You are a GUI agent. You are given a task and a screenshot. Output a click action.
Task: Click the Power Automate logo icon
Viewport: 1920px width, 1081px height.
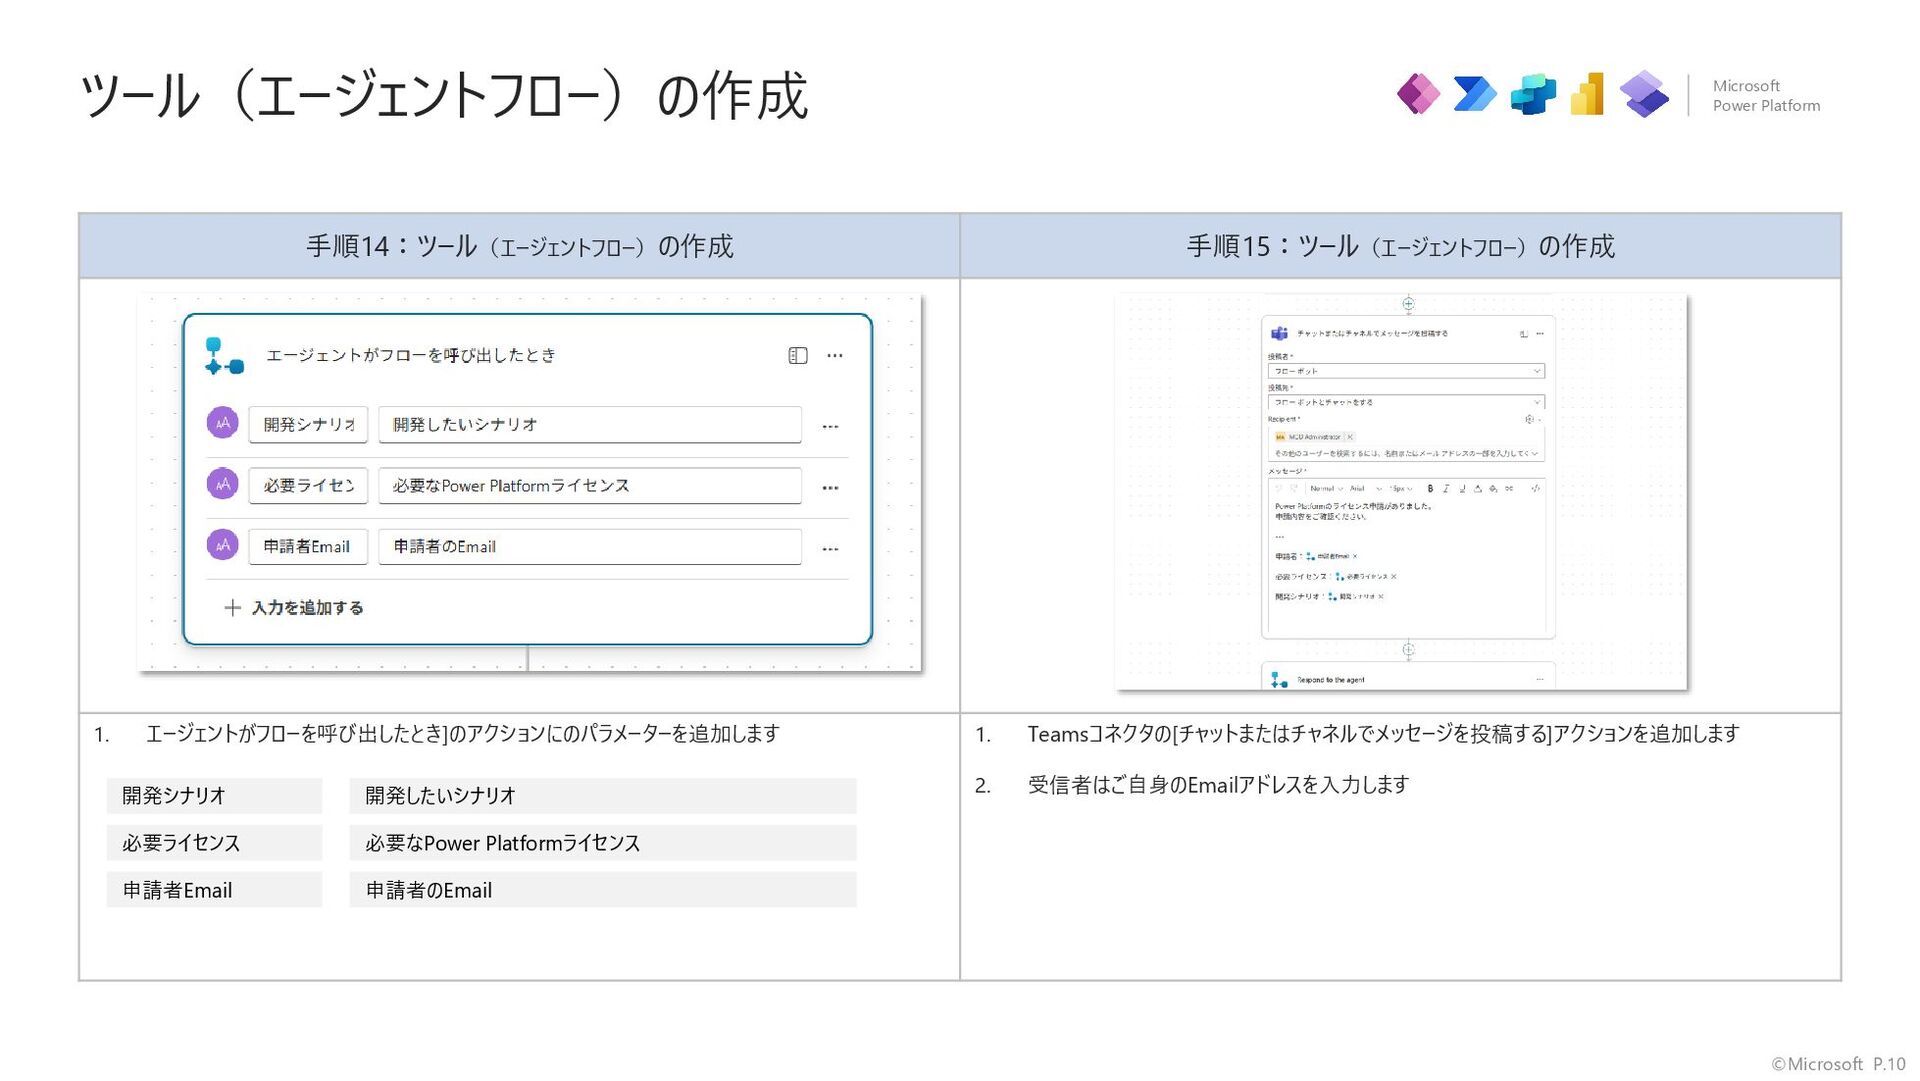click(1475, 95)
